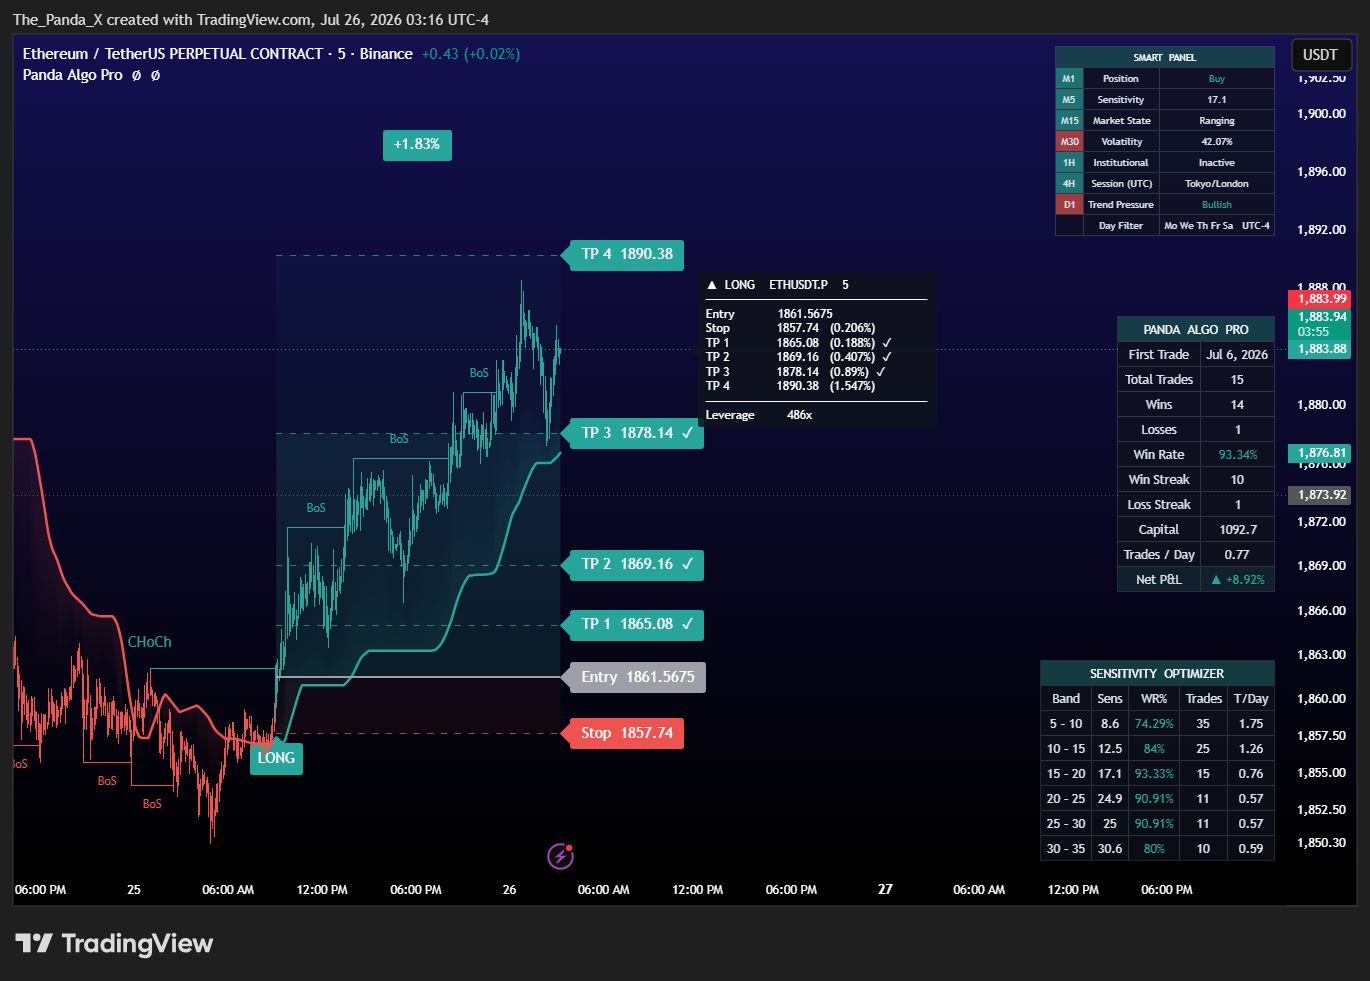
Task: Click the Institutional value Inactive
Action: pos(1216,162)
